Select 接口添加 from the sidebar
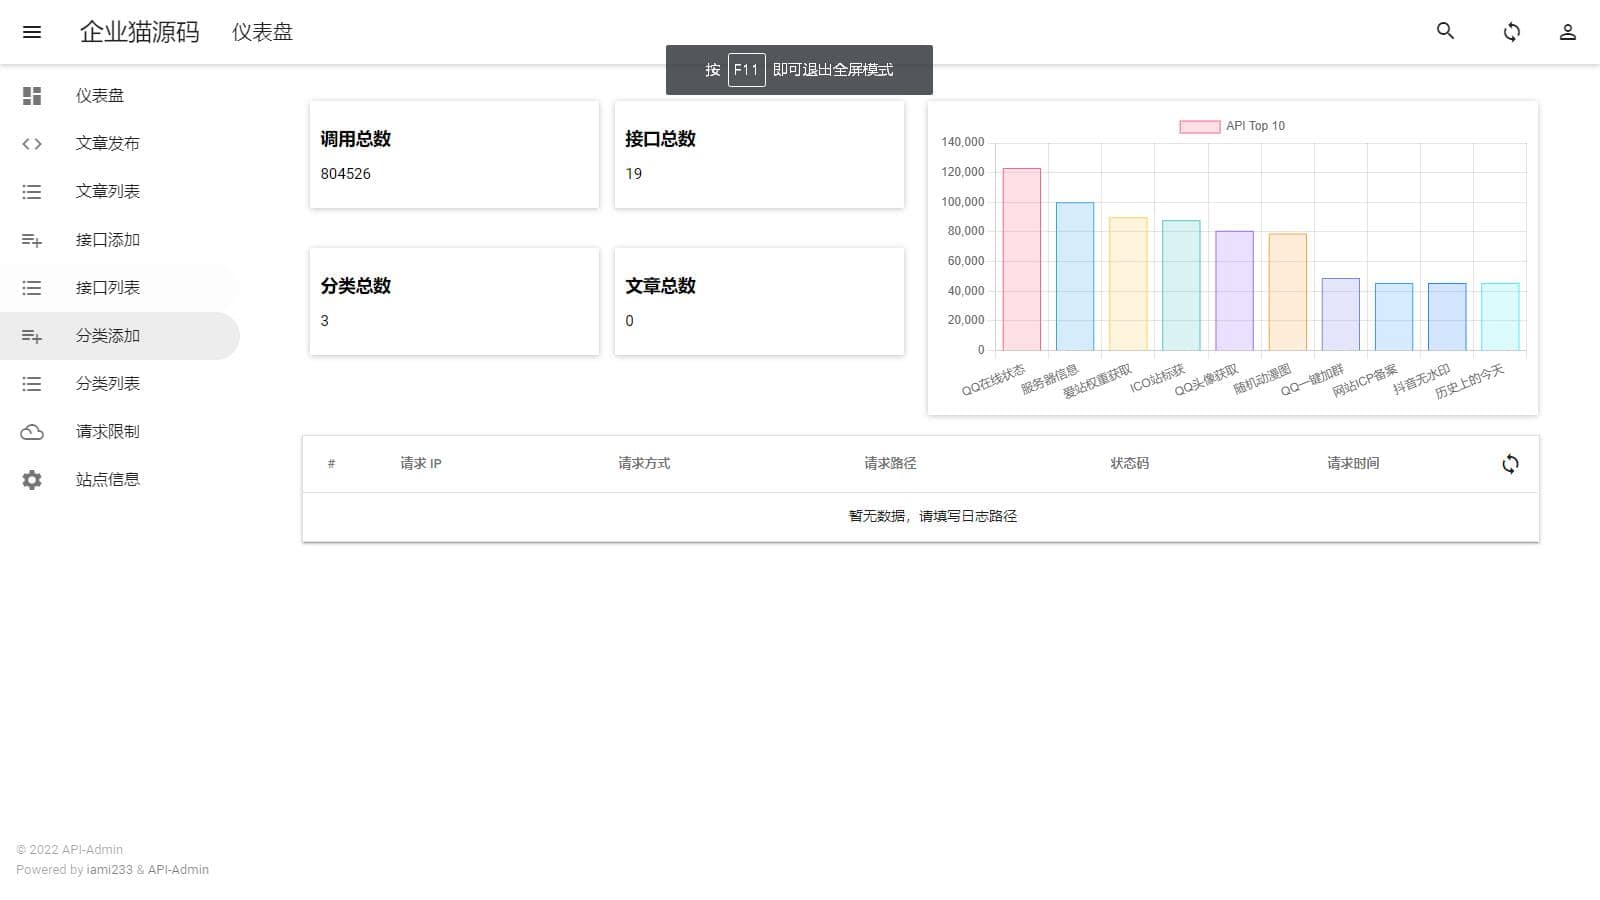 click(x=108, y=240)
